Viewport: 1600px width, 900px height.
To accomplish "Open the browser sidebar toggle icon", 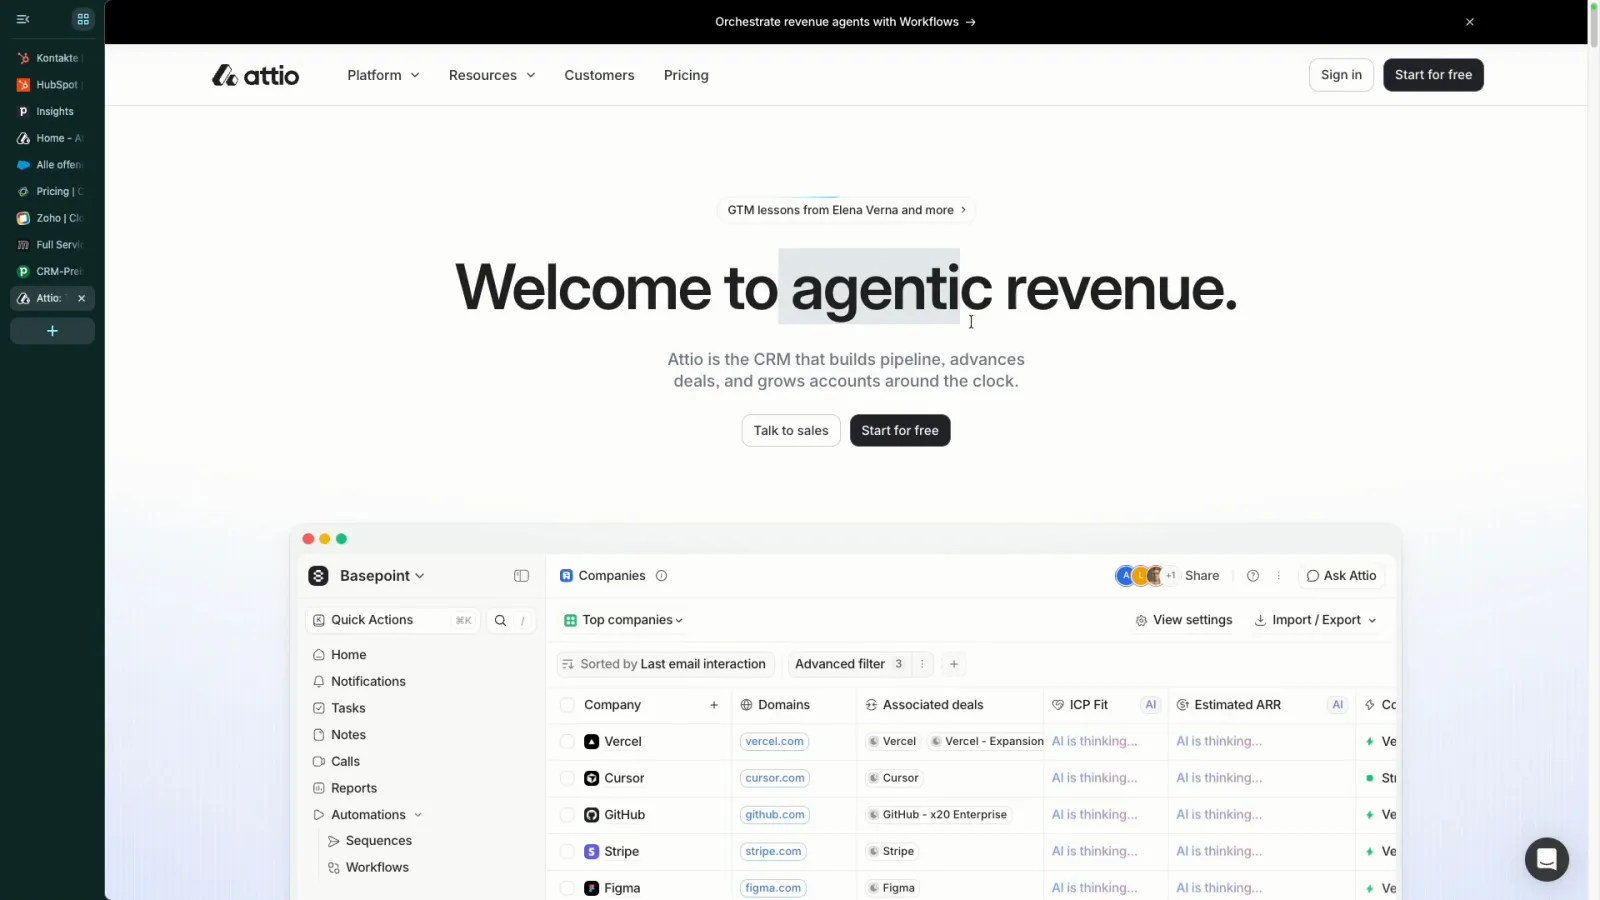I will (x=23, y=19).
